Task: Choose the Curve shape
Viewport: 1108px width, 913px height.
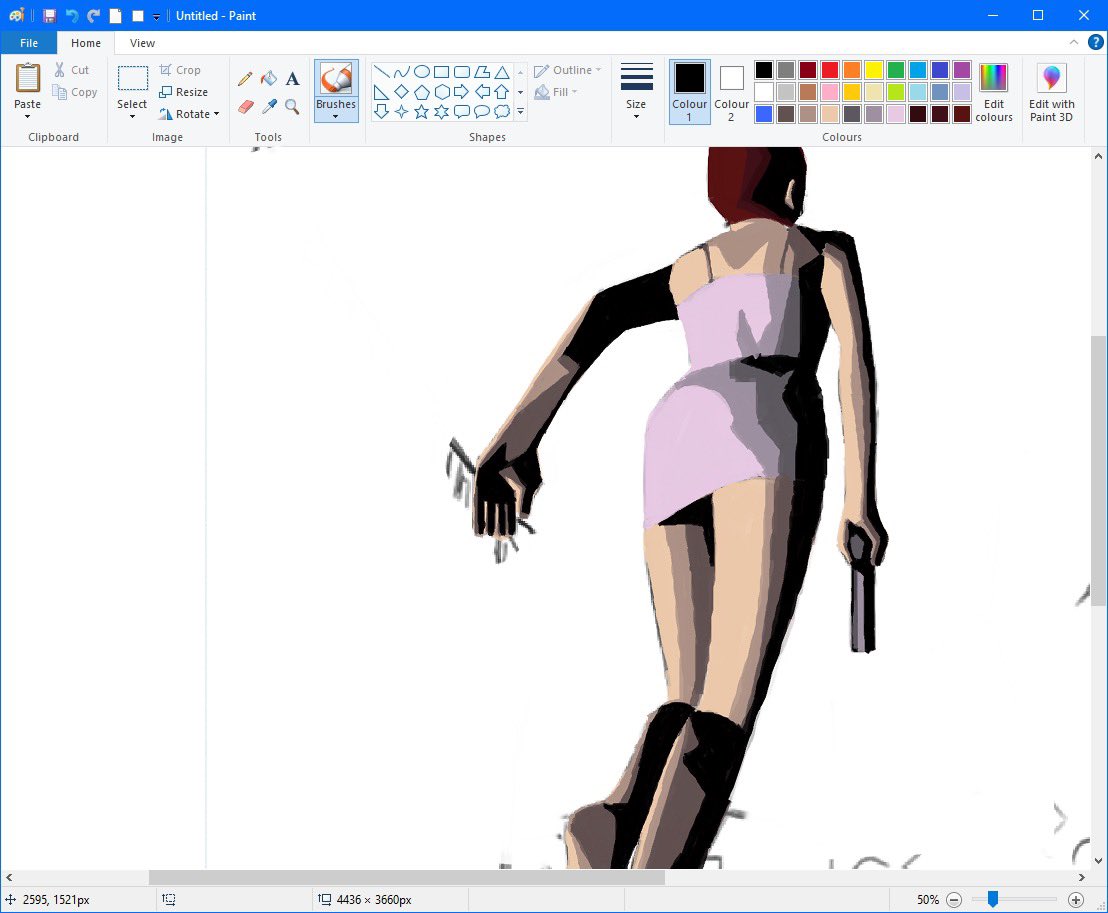Action: pyautogui.click(x=401, y=72)
